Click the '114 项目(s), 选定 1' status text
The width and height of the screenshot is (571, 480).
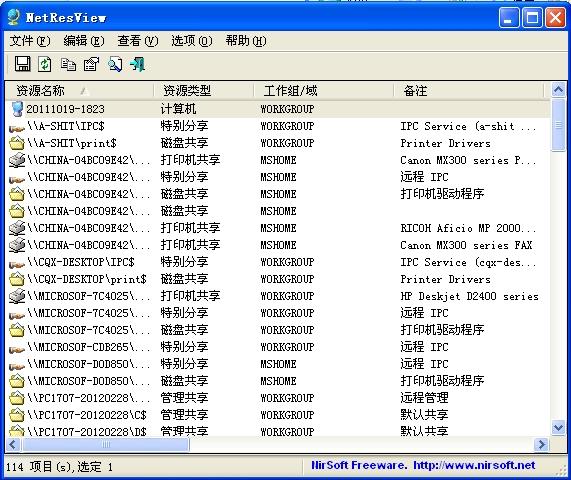click(x=59, y=467)
